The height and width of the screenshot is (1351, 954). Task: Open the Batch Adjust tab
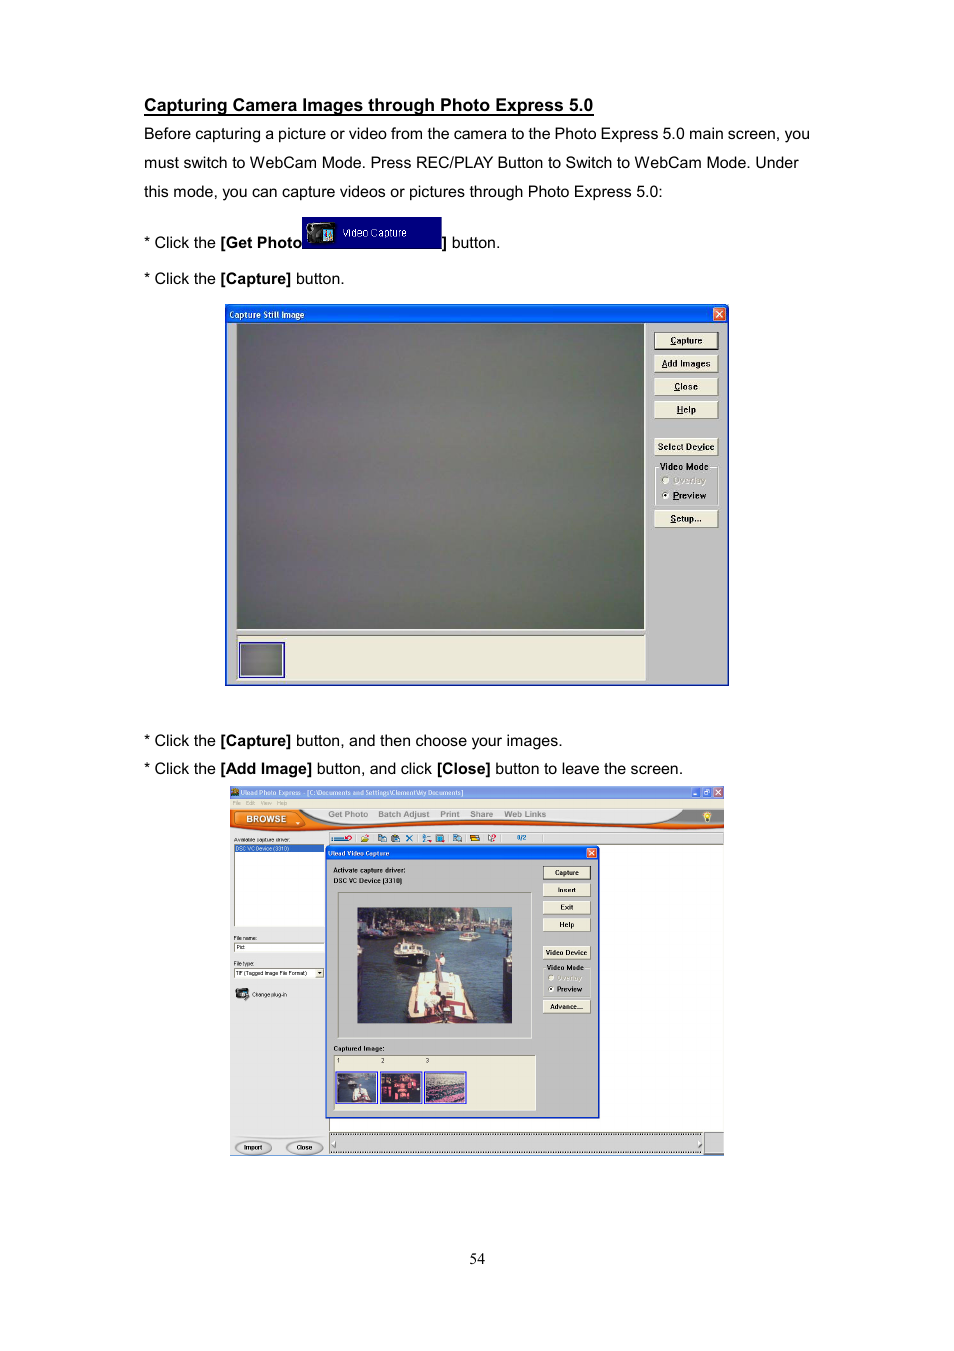[x=403, y=814]
